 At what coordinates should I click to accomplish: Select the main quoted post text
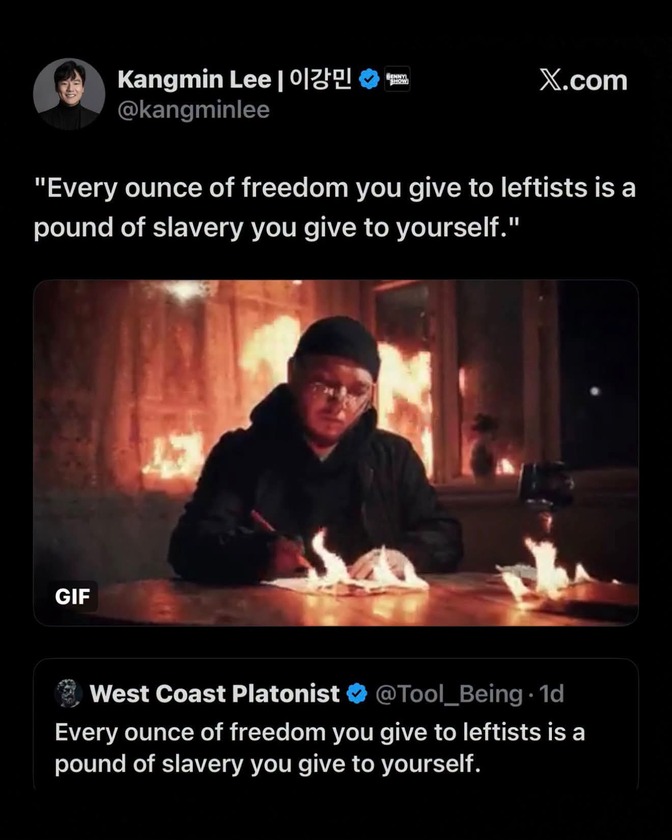334,208
